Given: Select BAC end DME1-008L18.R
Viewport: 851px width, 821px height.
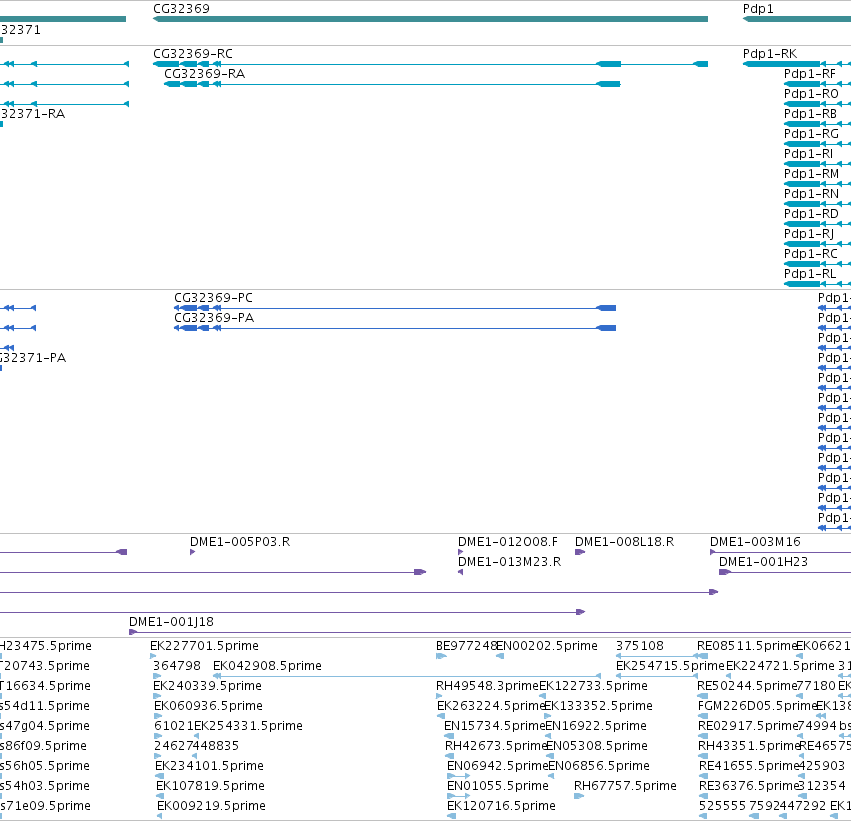Looking at the screenshot, I should pyautogui.click(x=624, y=542).
